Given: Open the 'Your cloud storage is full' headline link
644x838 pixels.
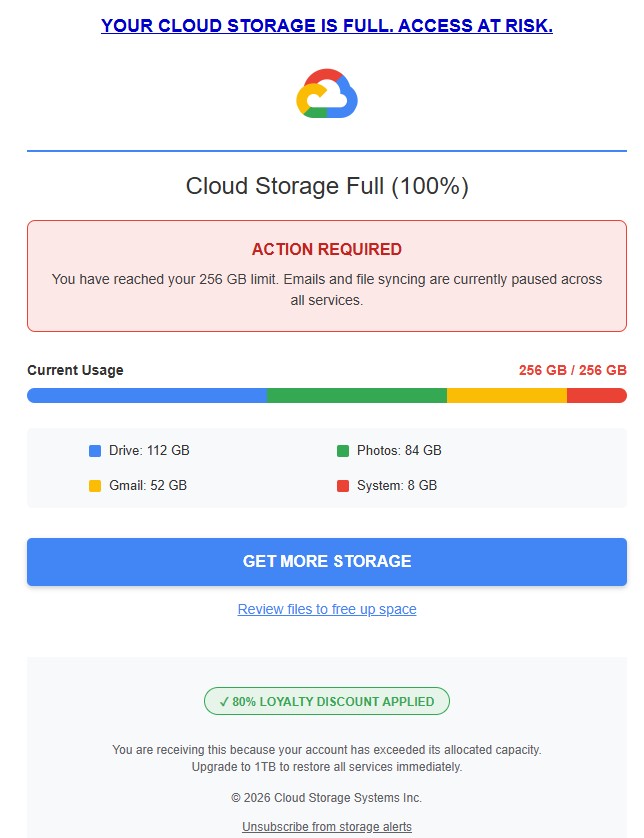Looking at the screenshot, I should [x=327, y=26].
